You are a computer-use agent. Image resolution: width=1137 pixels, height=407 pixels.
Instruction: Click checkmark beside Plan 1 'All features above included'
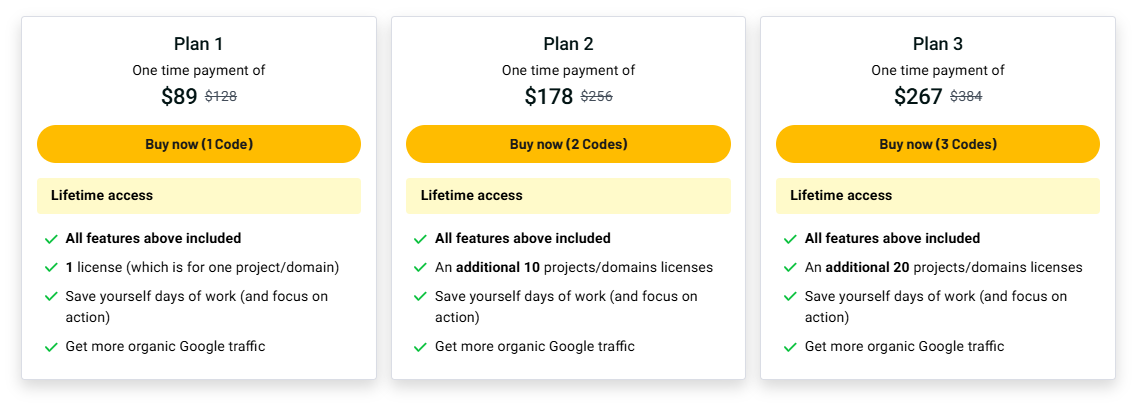click(51, 239)
